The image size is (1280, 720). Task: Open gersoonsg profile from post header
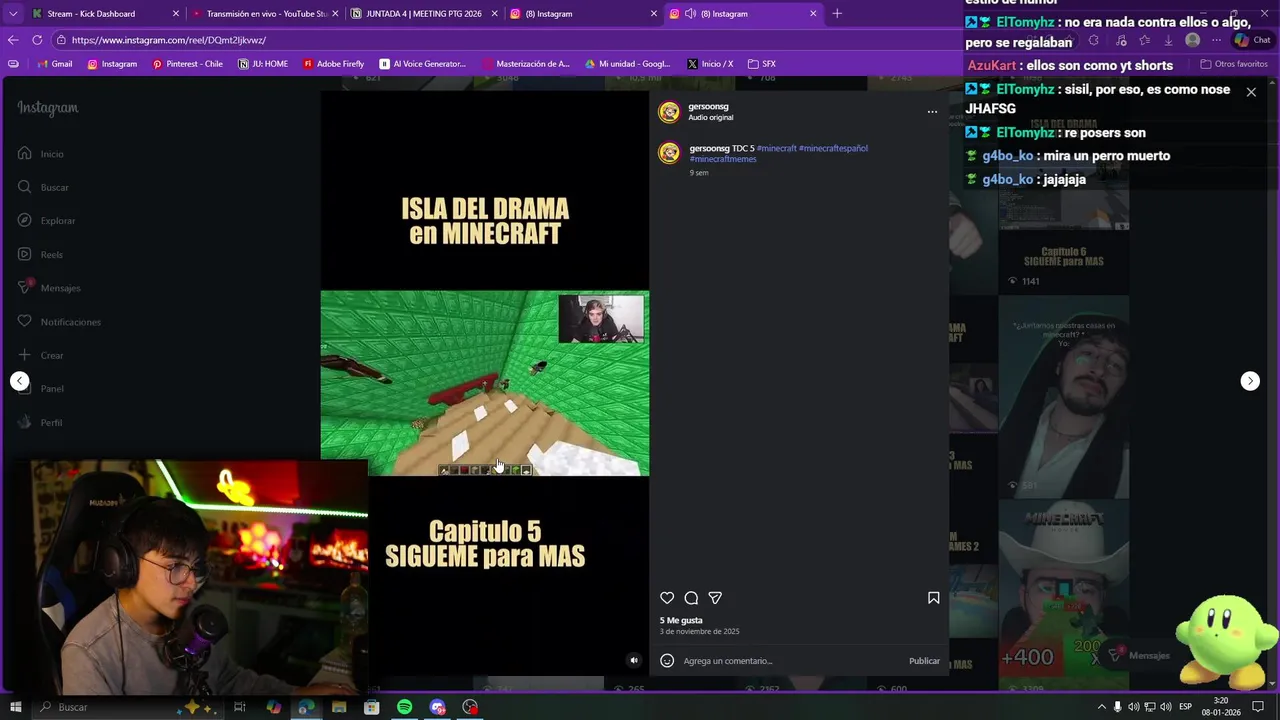tap(708, 106)
